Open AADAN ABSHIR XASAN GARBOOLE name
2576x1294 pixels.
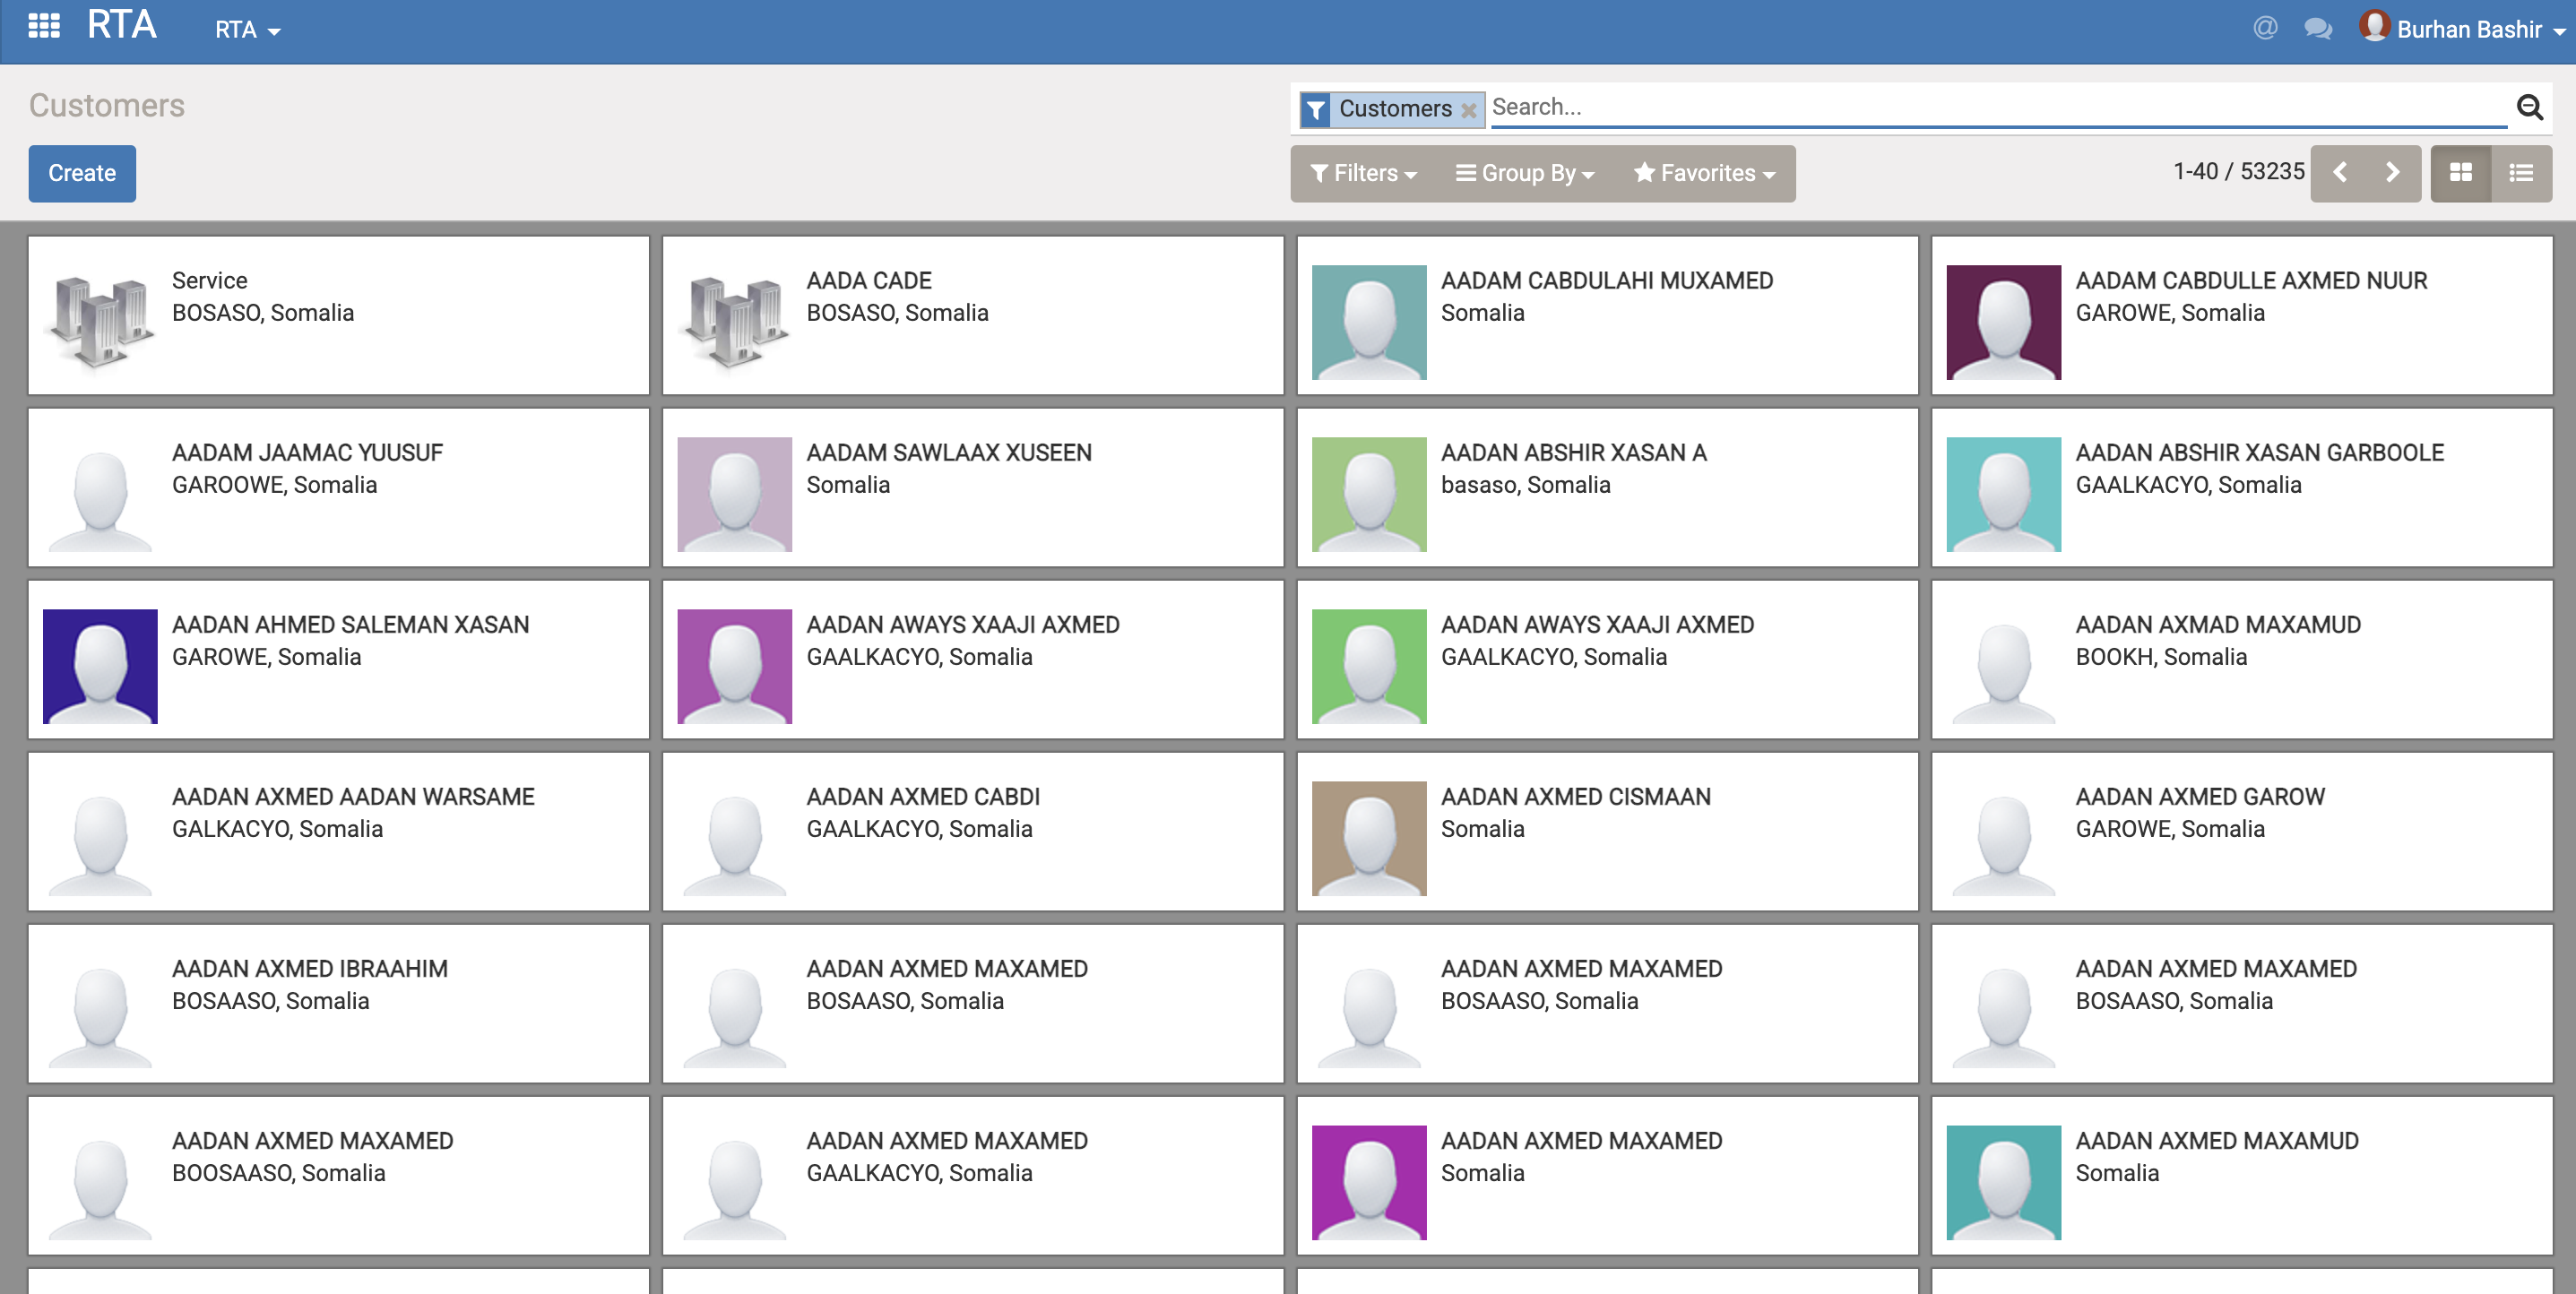click(2260, 452)
